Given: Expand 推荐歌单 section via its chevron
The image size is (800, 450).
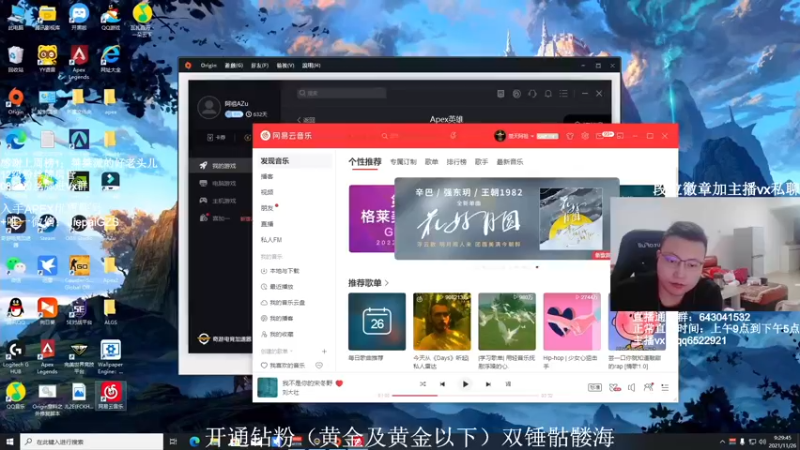Looking at the screenshot, I should (387, 283).
